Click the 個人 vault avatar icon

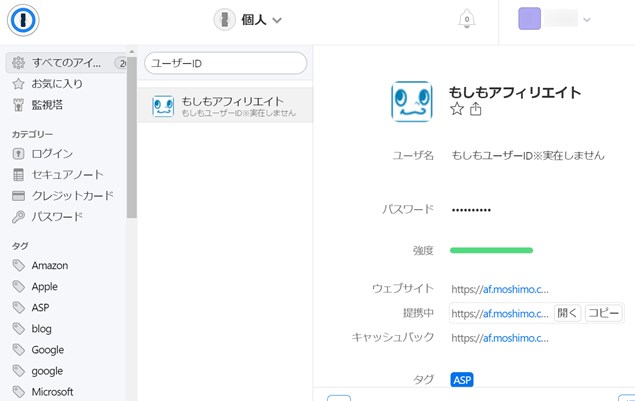pos(224,19)
